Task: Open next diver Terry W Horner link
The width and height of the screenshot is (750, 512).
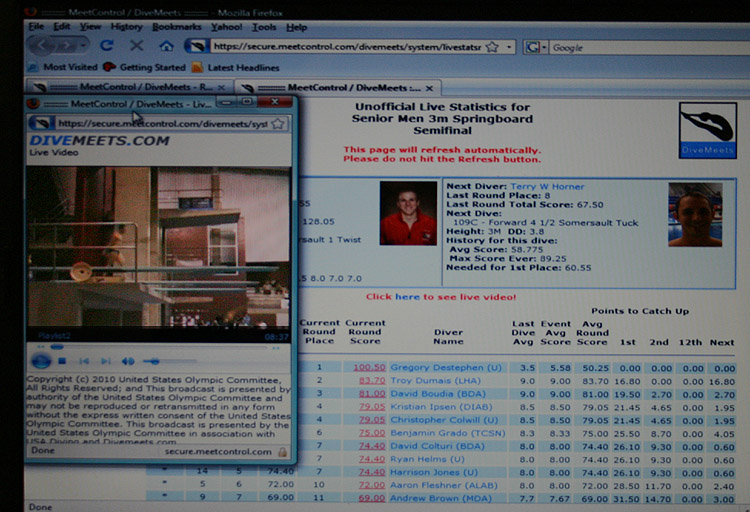Action: point(547,187)
